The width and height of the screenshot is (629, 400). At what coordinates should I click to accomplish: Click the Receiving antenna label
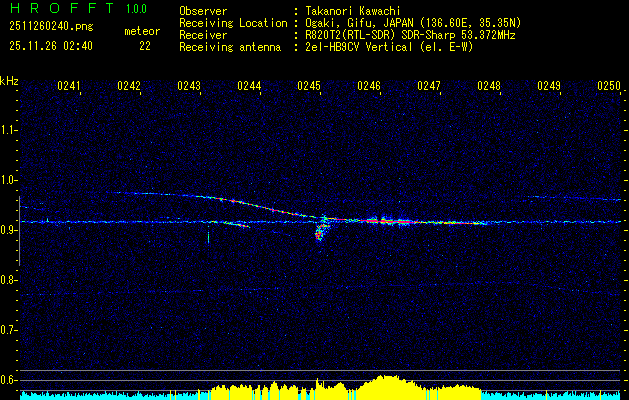pos(230,47)
